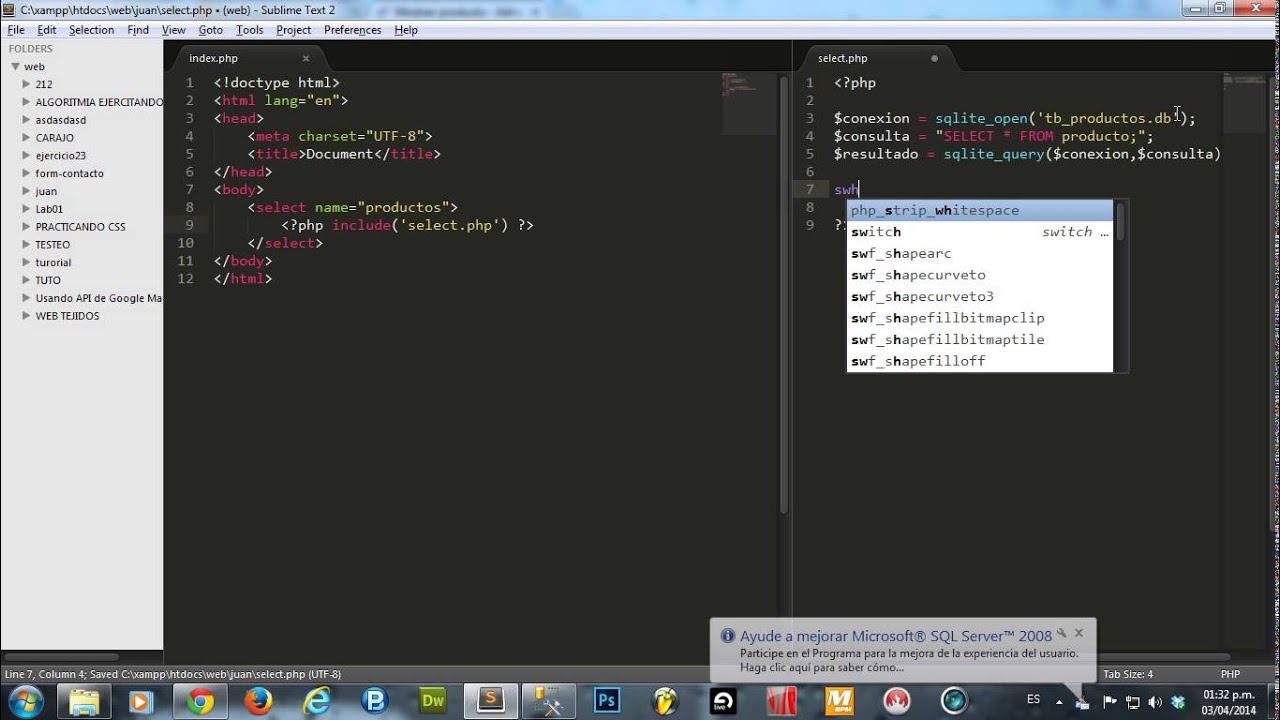
Task: Open Dropbox tray icon
Action: 1177,701
